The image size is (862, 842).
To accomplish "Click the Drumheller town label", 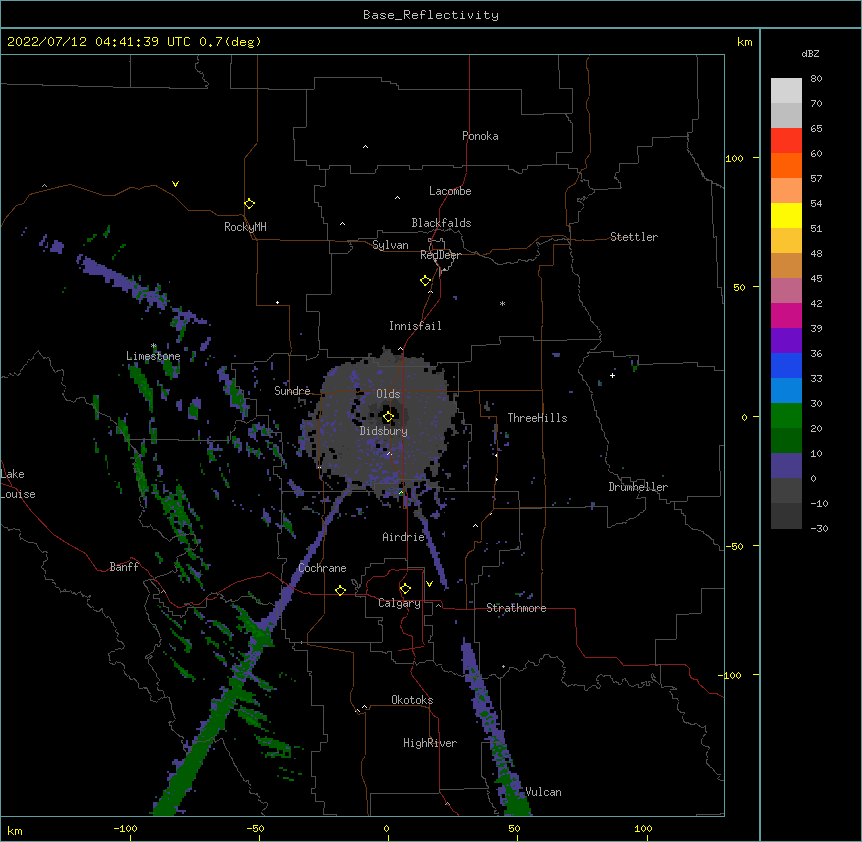I will 638,487.
